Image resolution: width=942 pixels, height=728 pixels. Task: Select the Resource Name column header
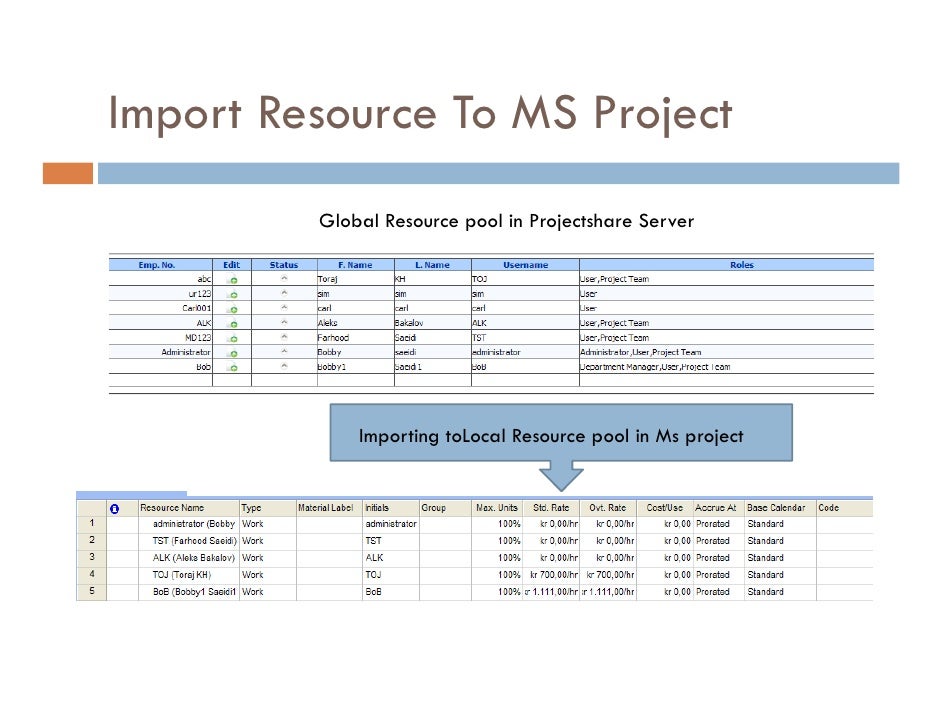click(x=189, y=508)
